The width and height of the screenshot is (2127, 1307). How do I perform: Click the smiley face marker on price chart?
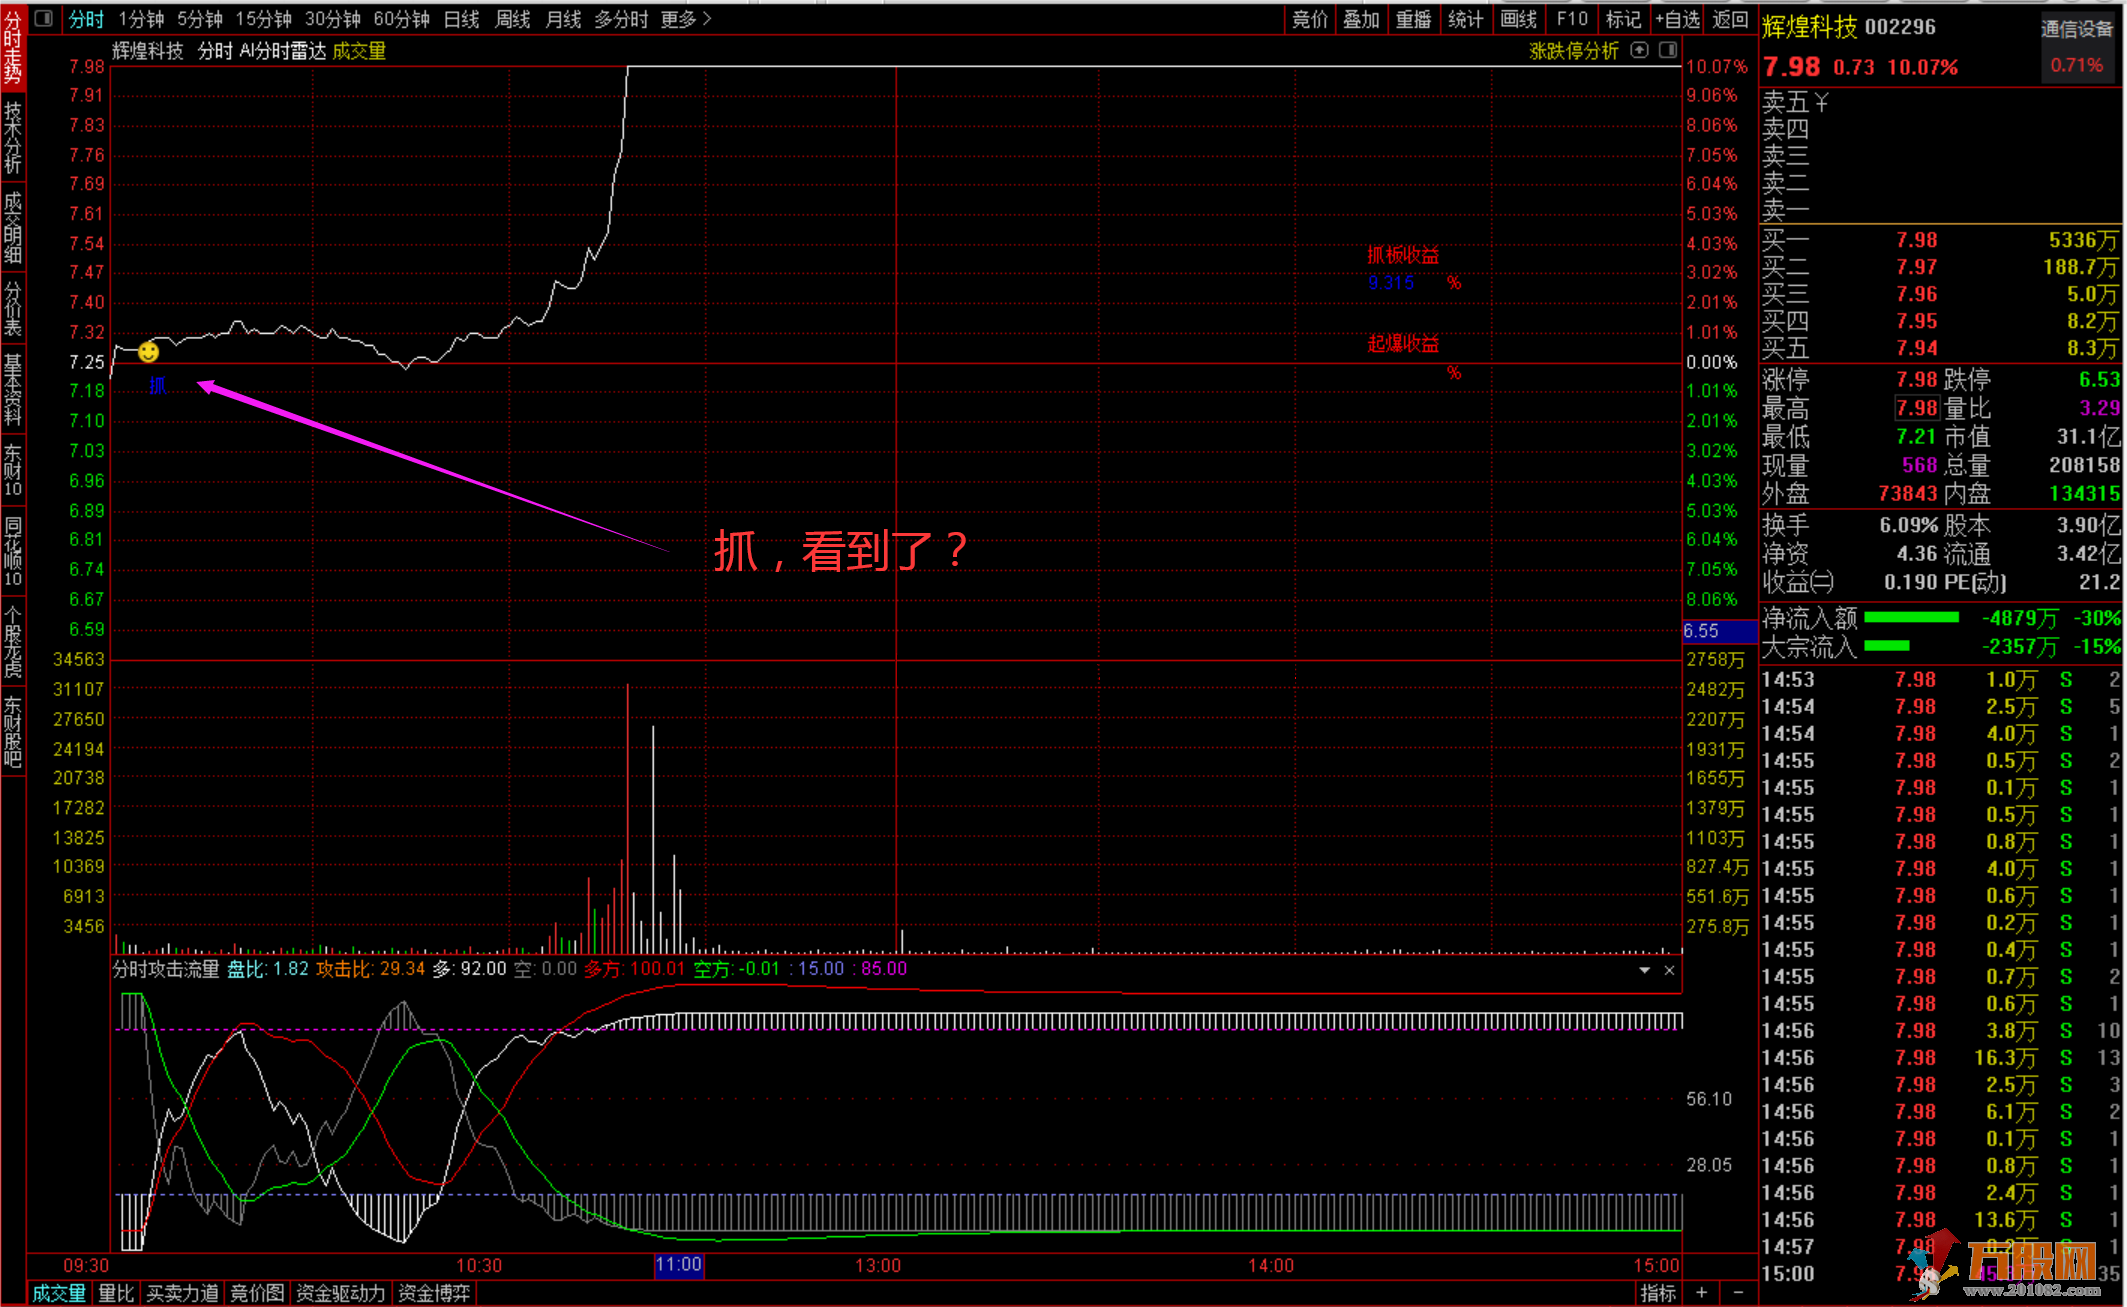click(x=148, y=352)
